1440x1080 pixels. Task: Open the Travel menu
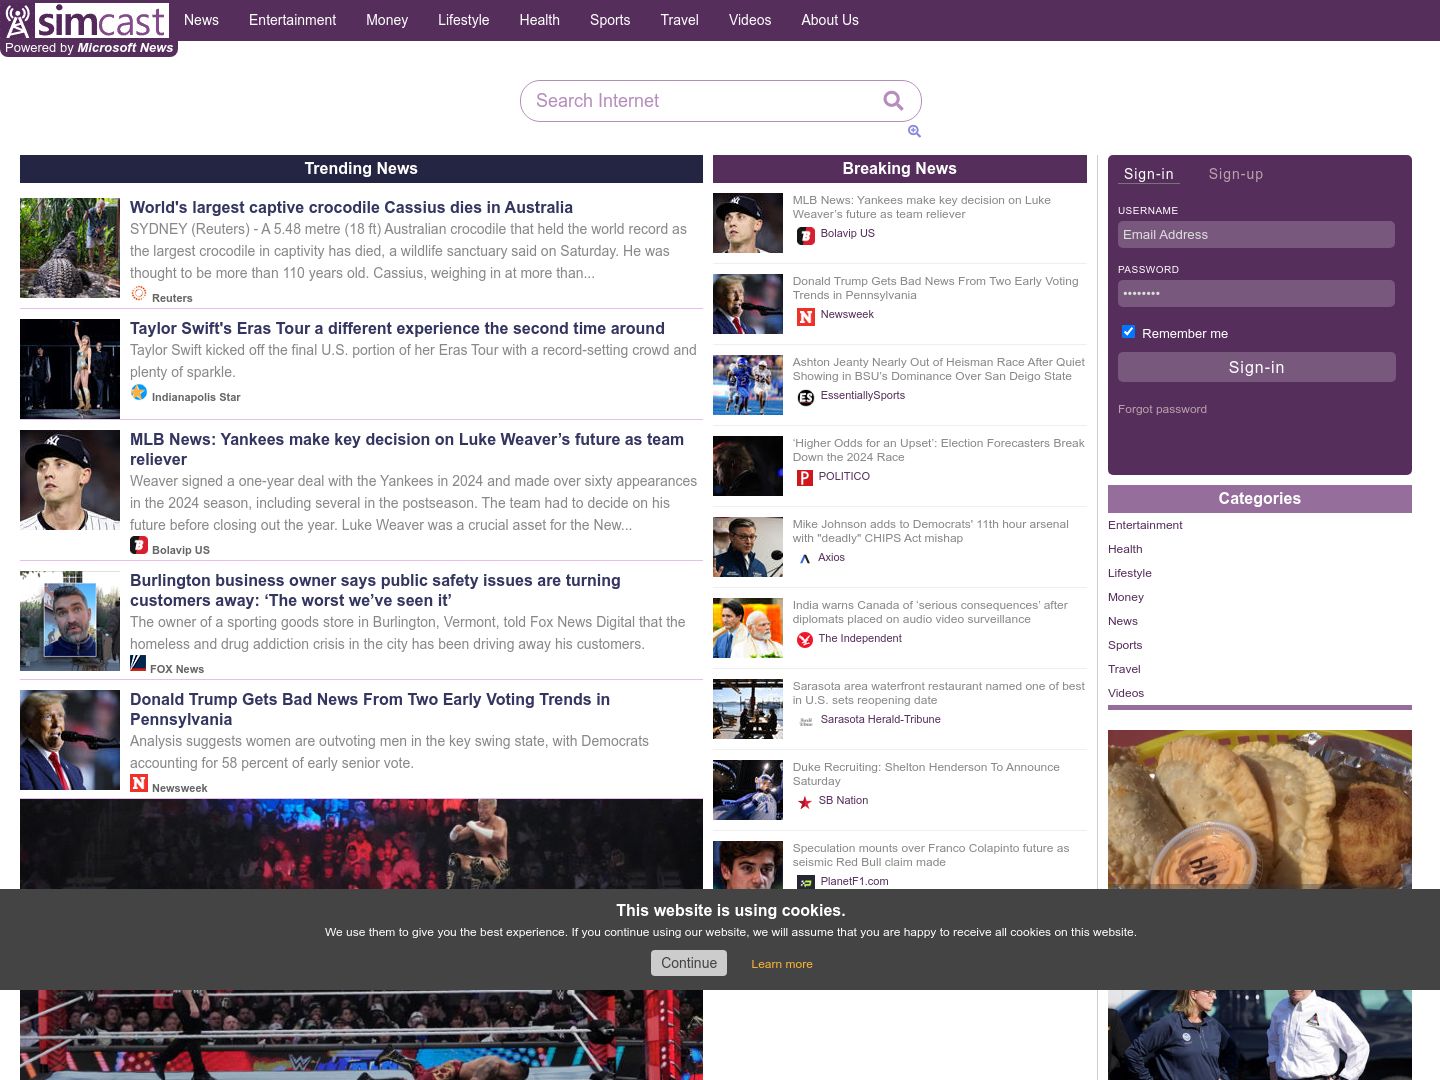[680, 20]
